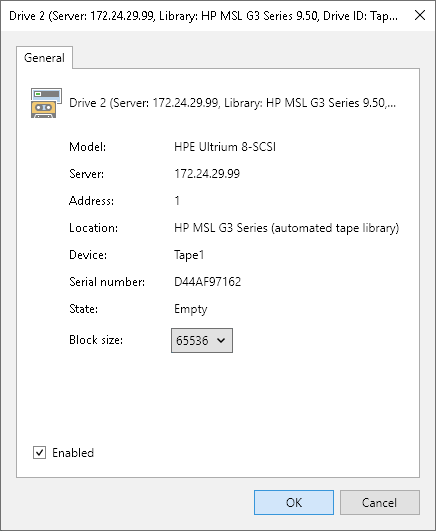Click the Block size label
This screenshot has height=531, width=436.
tap(96, 340)
